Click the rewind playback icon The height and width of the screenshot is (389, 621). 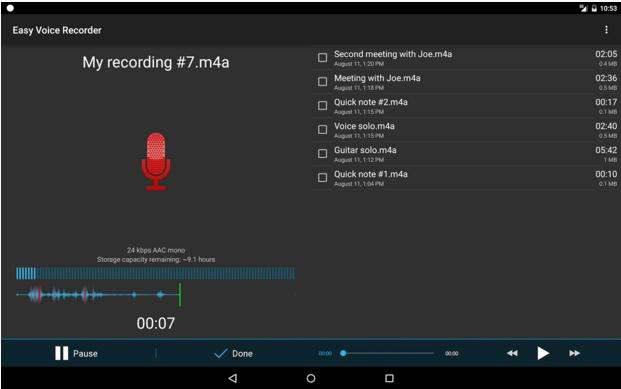pyautogui.click(x=512, y=353)
